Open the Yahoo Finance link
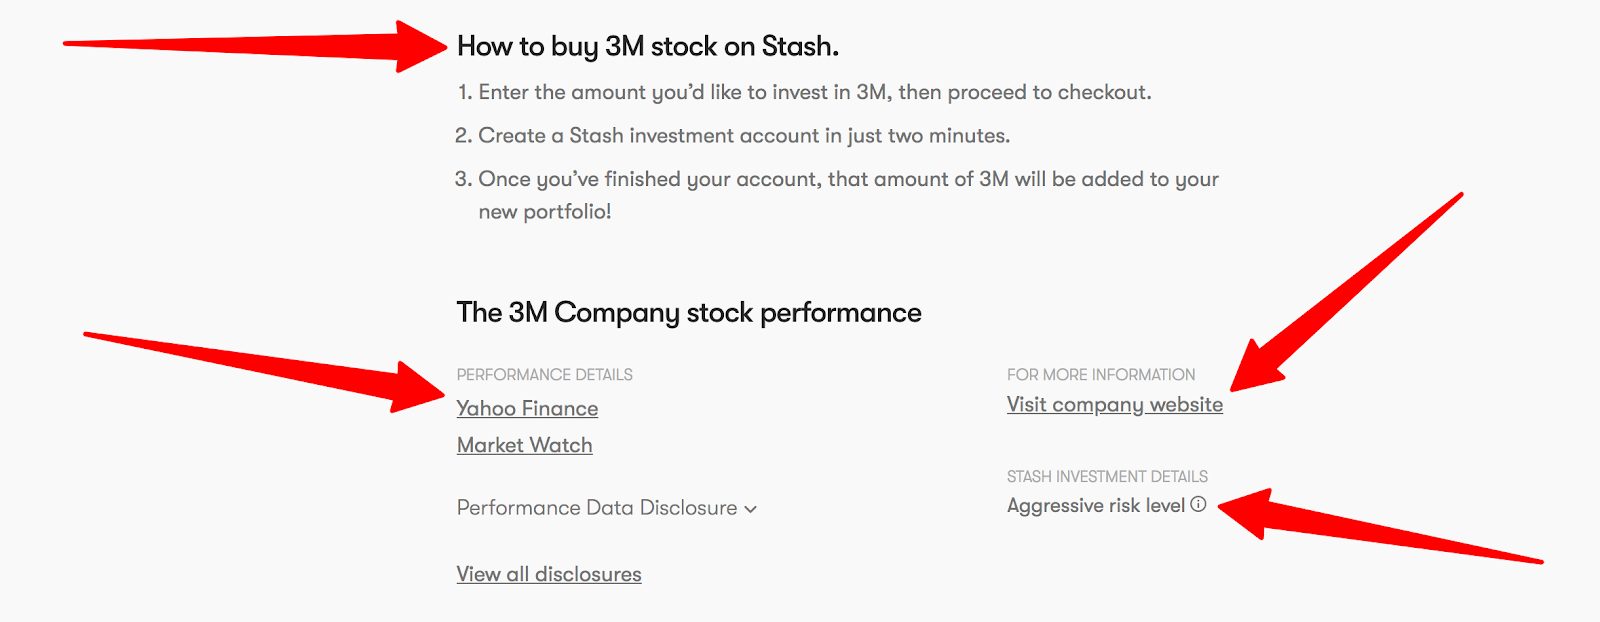The image size is (1600, 622). [527, 408]
